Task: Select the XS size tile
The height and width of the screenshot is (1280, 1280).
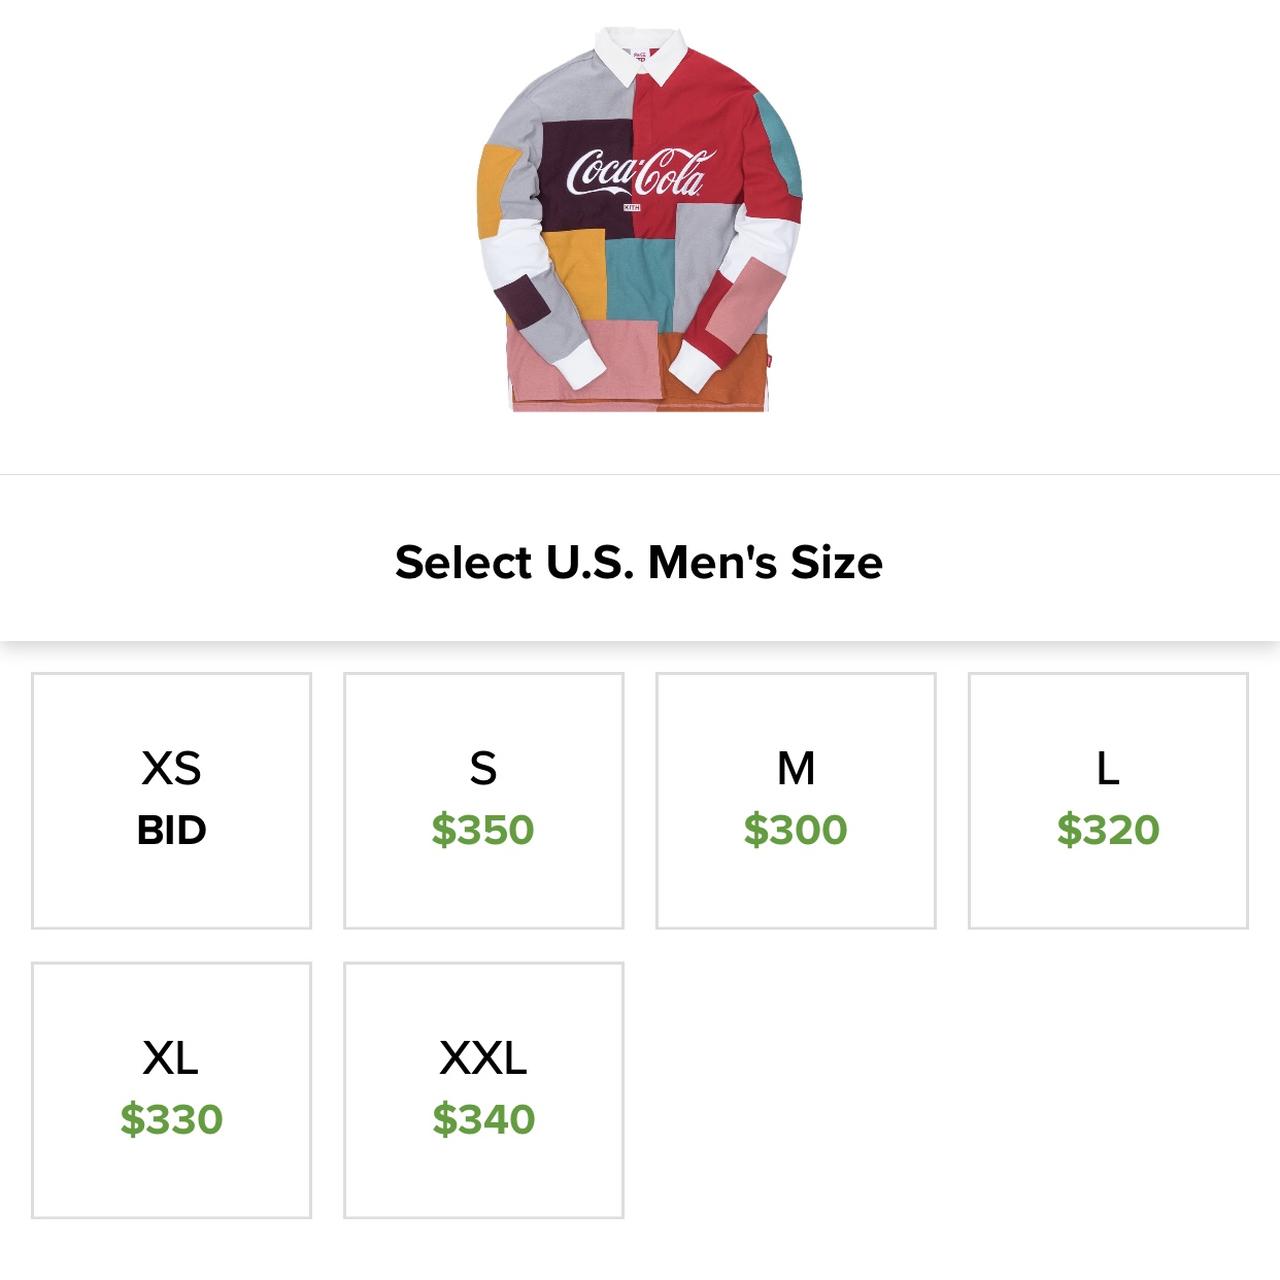Action: 171,800
